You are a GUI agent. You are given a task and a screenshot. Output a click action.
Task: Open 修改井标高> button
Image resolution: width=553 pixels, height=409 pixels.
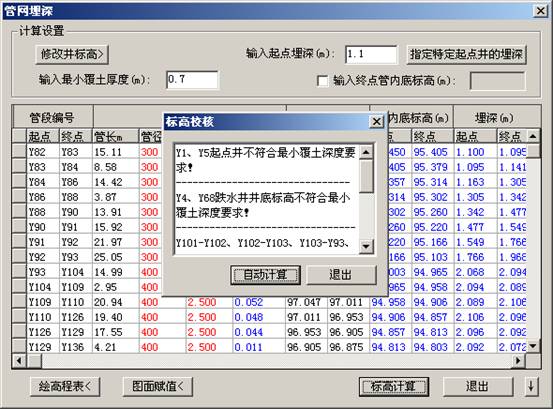tap(72, 55)
